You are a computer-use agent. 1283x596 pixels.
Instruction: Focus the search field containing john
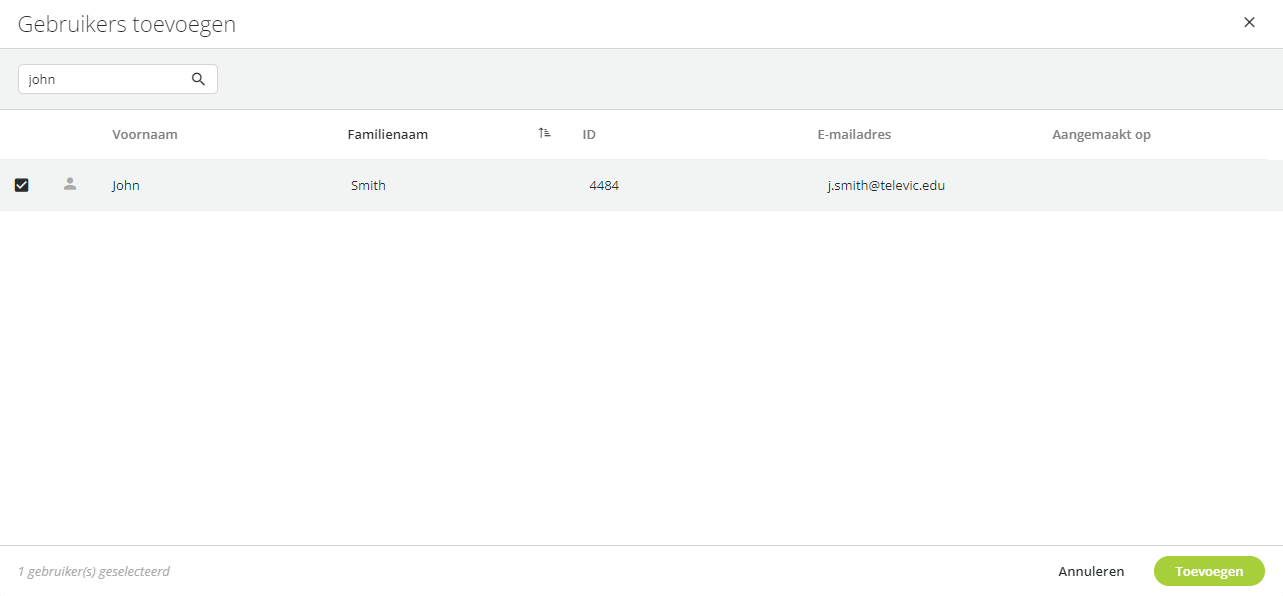pos(118,79)
